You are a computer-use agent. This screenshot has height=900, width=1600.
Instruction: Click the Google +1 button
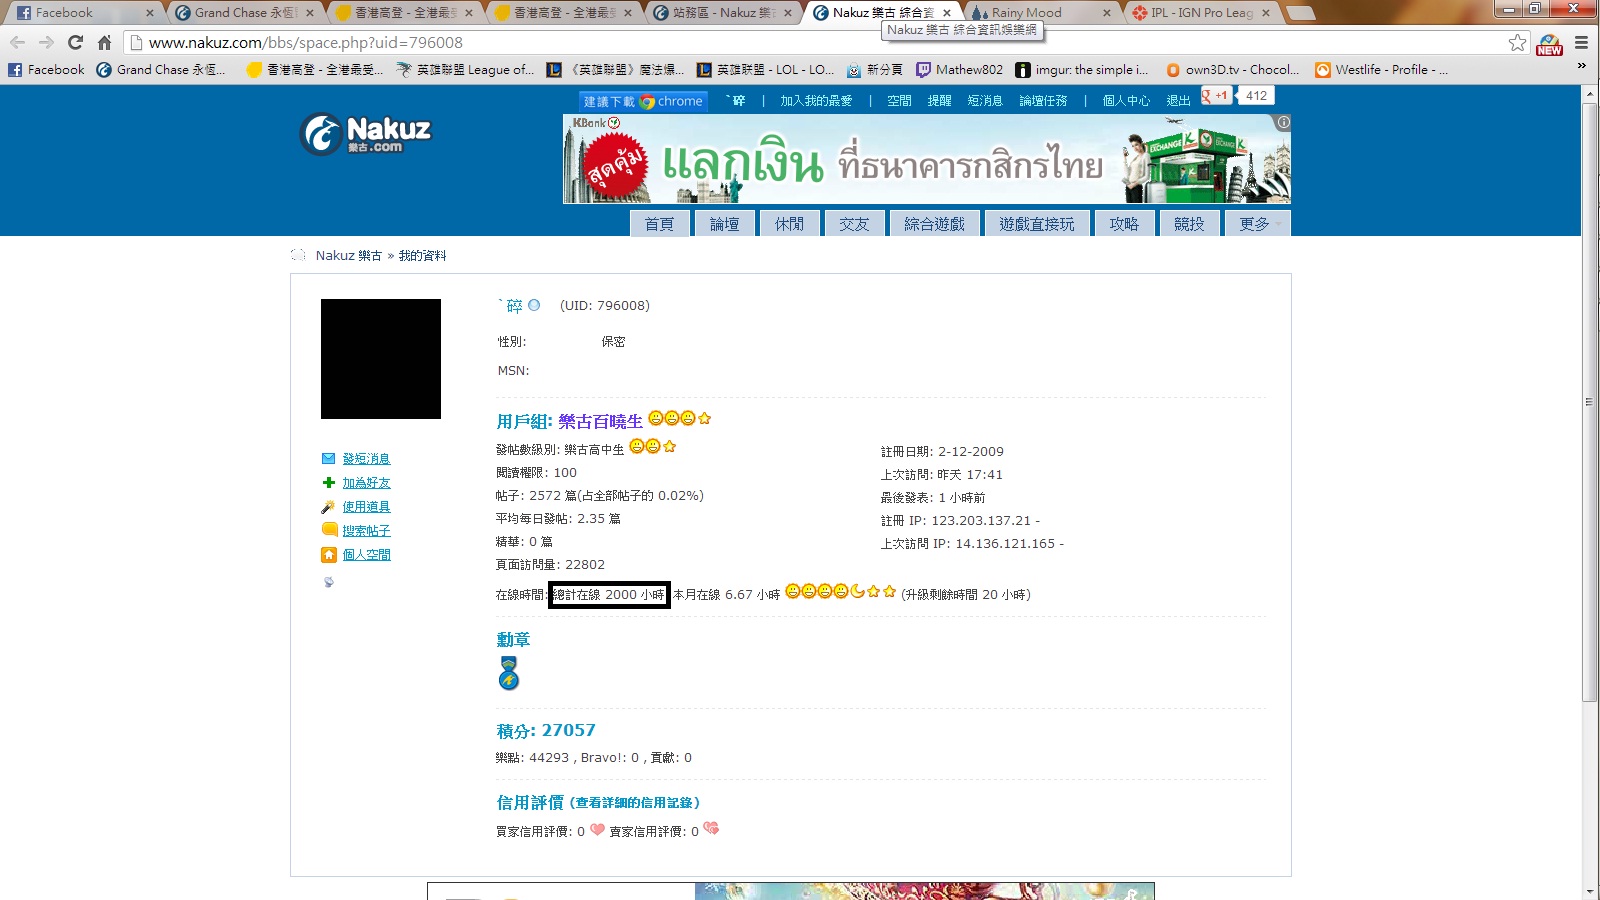pos(1217,96)
